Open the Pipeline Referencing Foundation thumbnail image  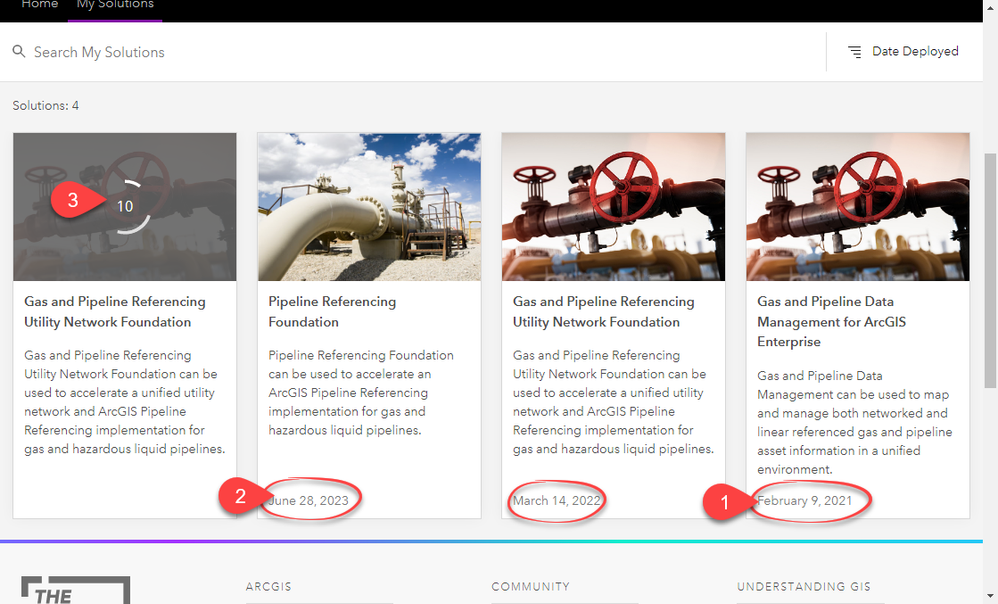click(369, 207)
